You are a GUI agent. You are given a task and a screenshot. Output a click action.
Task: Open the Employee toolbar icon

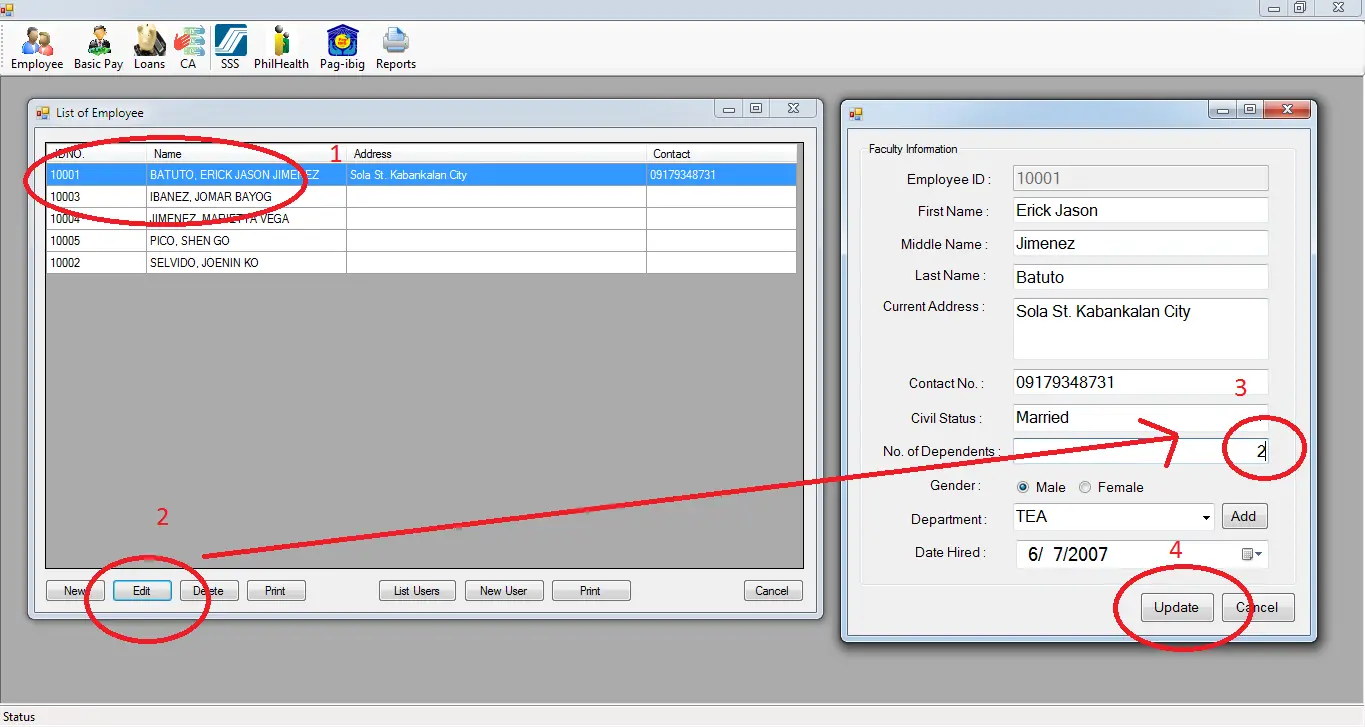pos(37,48)
